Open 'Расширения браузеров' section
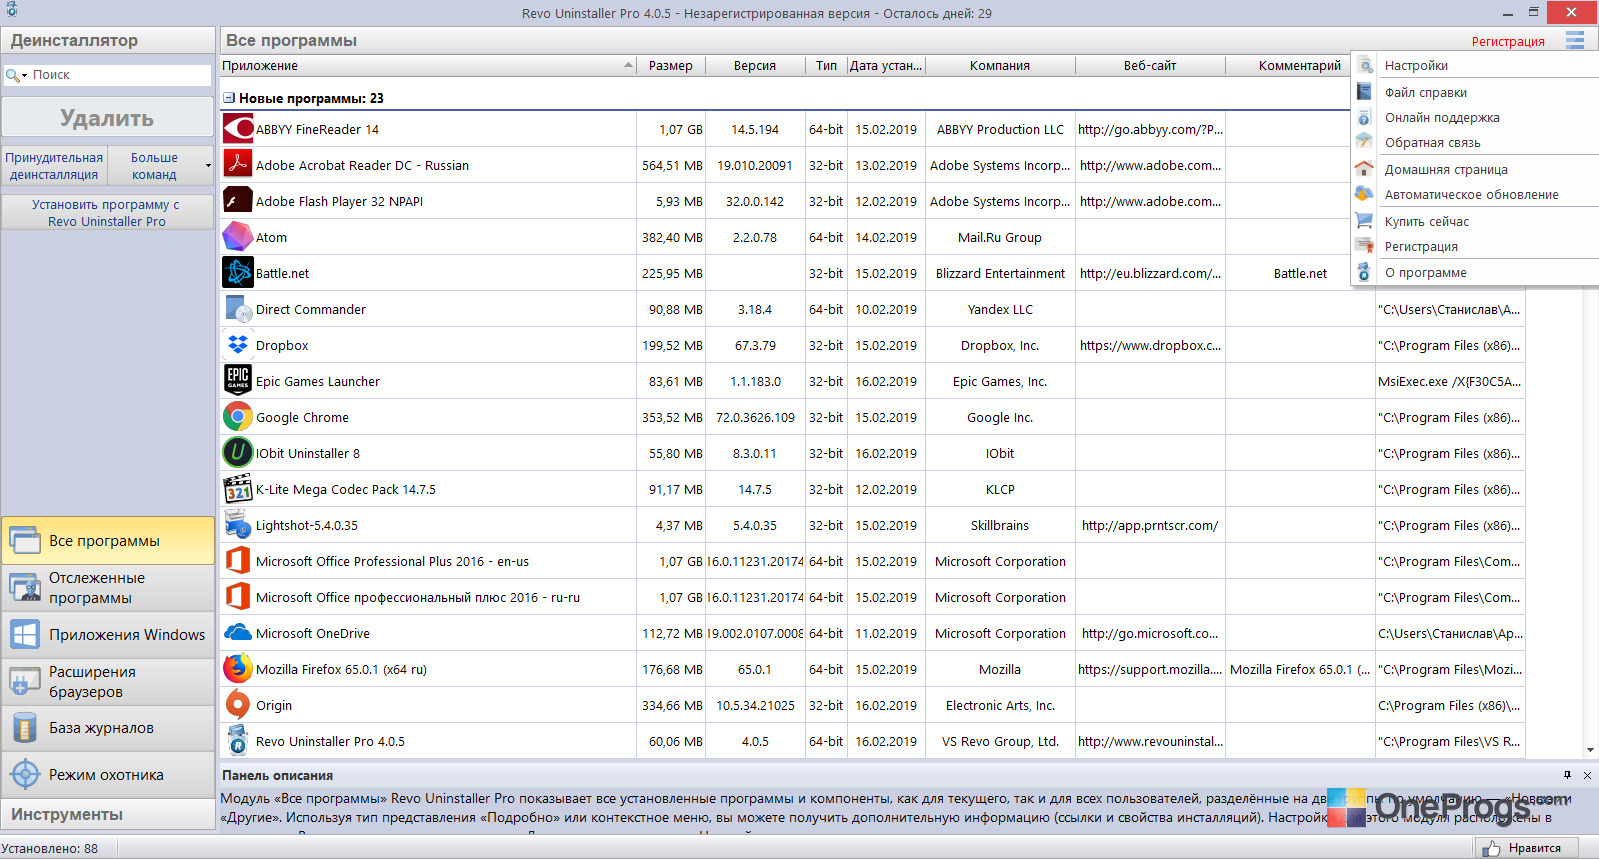 108,682
